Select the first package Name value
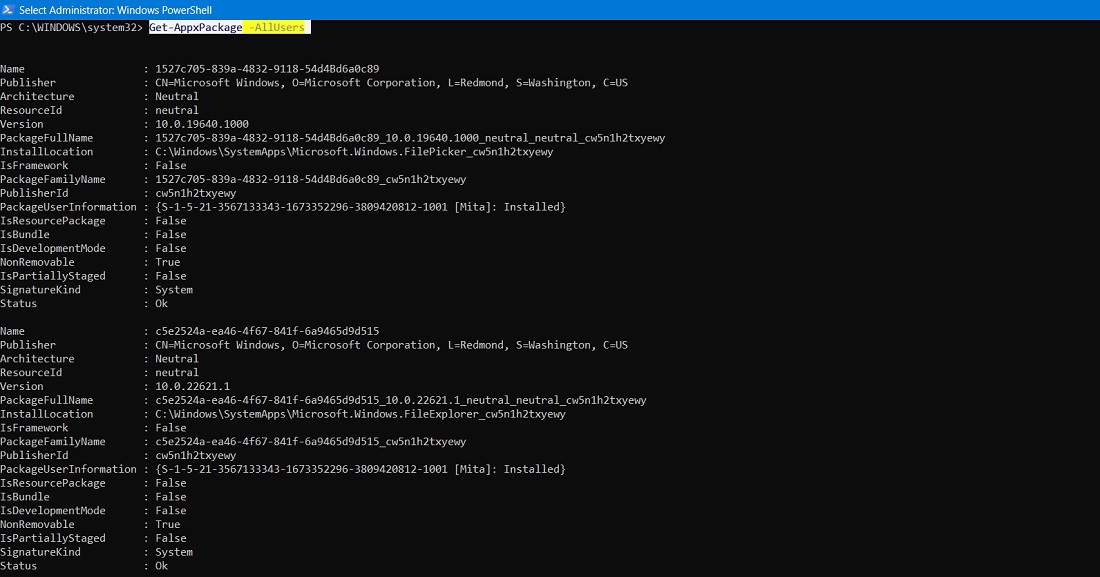1100x577 pixels. click(269, 68)
